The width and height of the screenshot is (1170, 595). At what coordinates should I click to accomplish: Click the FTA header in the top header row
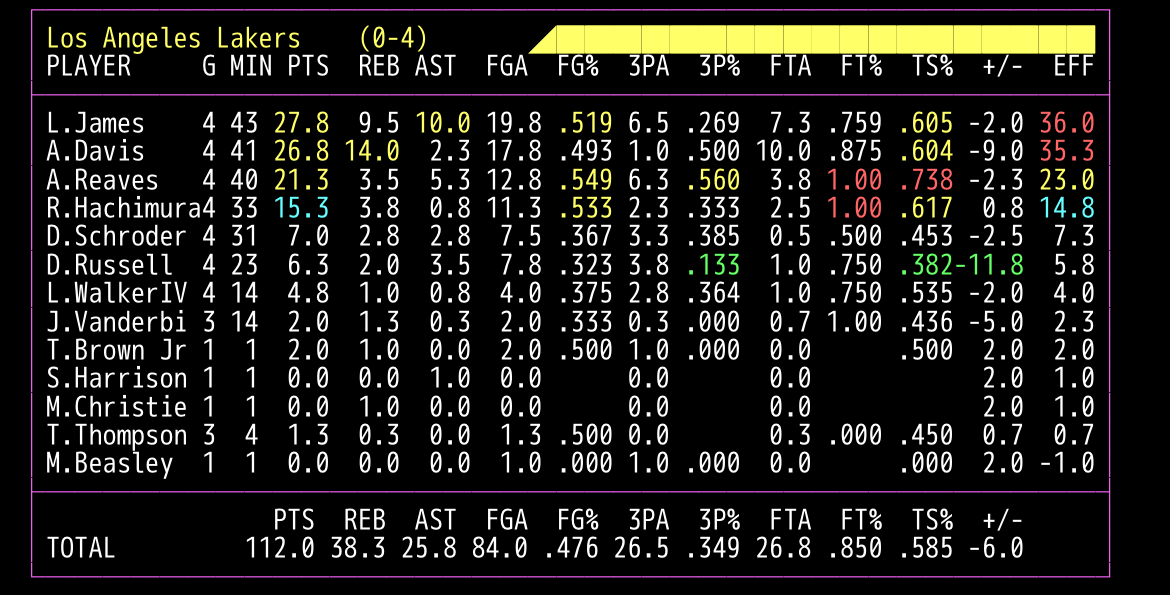(790, 66)
